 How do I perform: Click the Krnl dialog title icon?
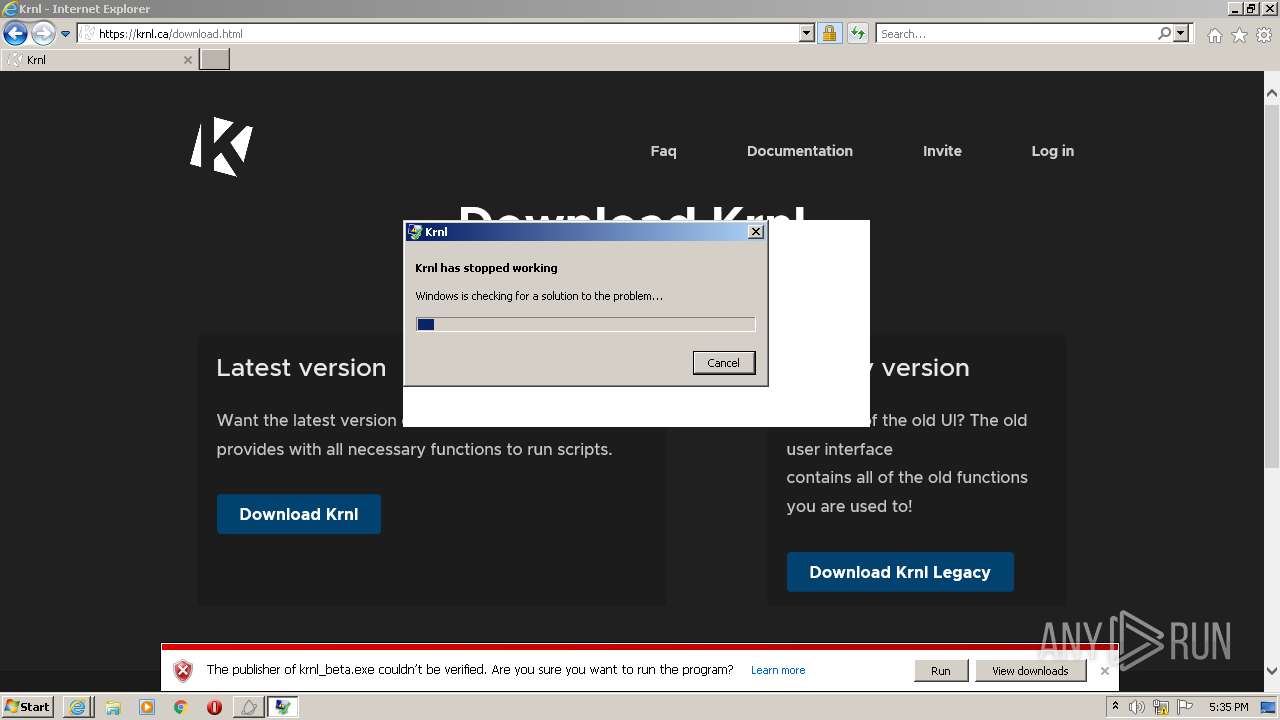pyautogui.click(x=415, y=232)
